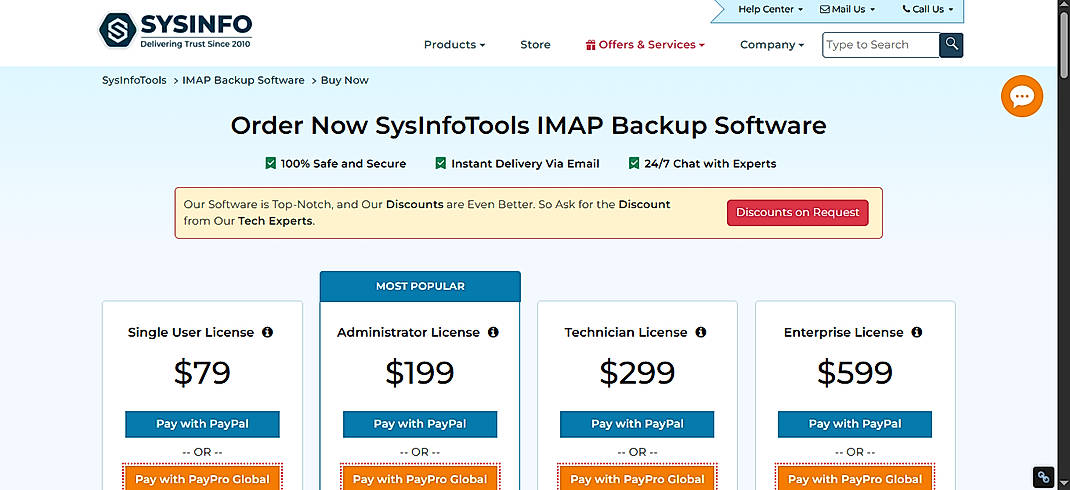
Task: Pay with PayPro Global for Enterprise License
Action: [854, 477]
